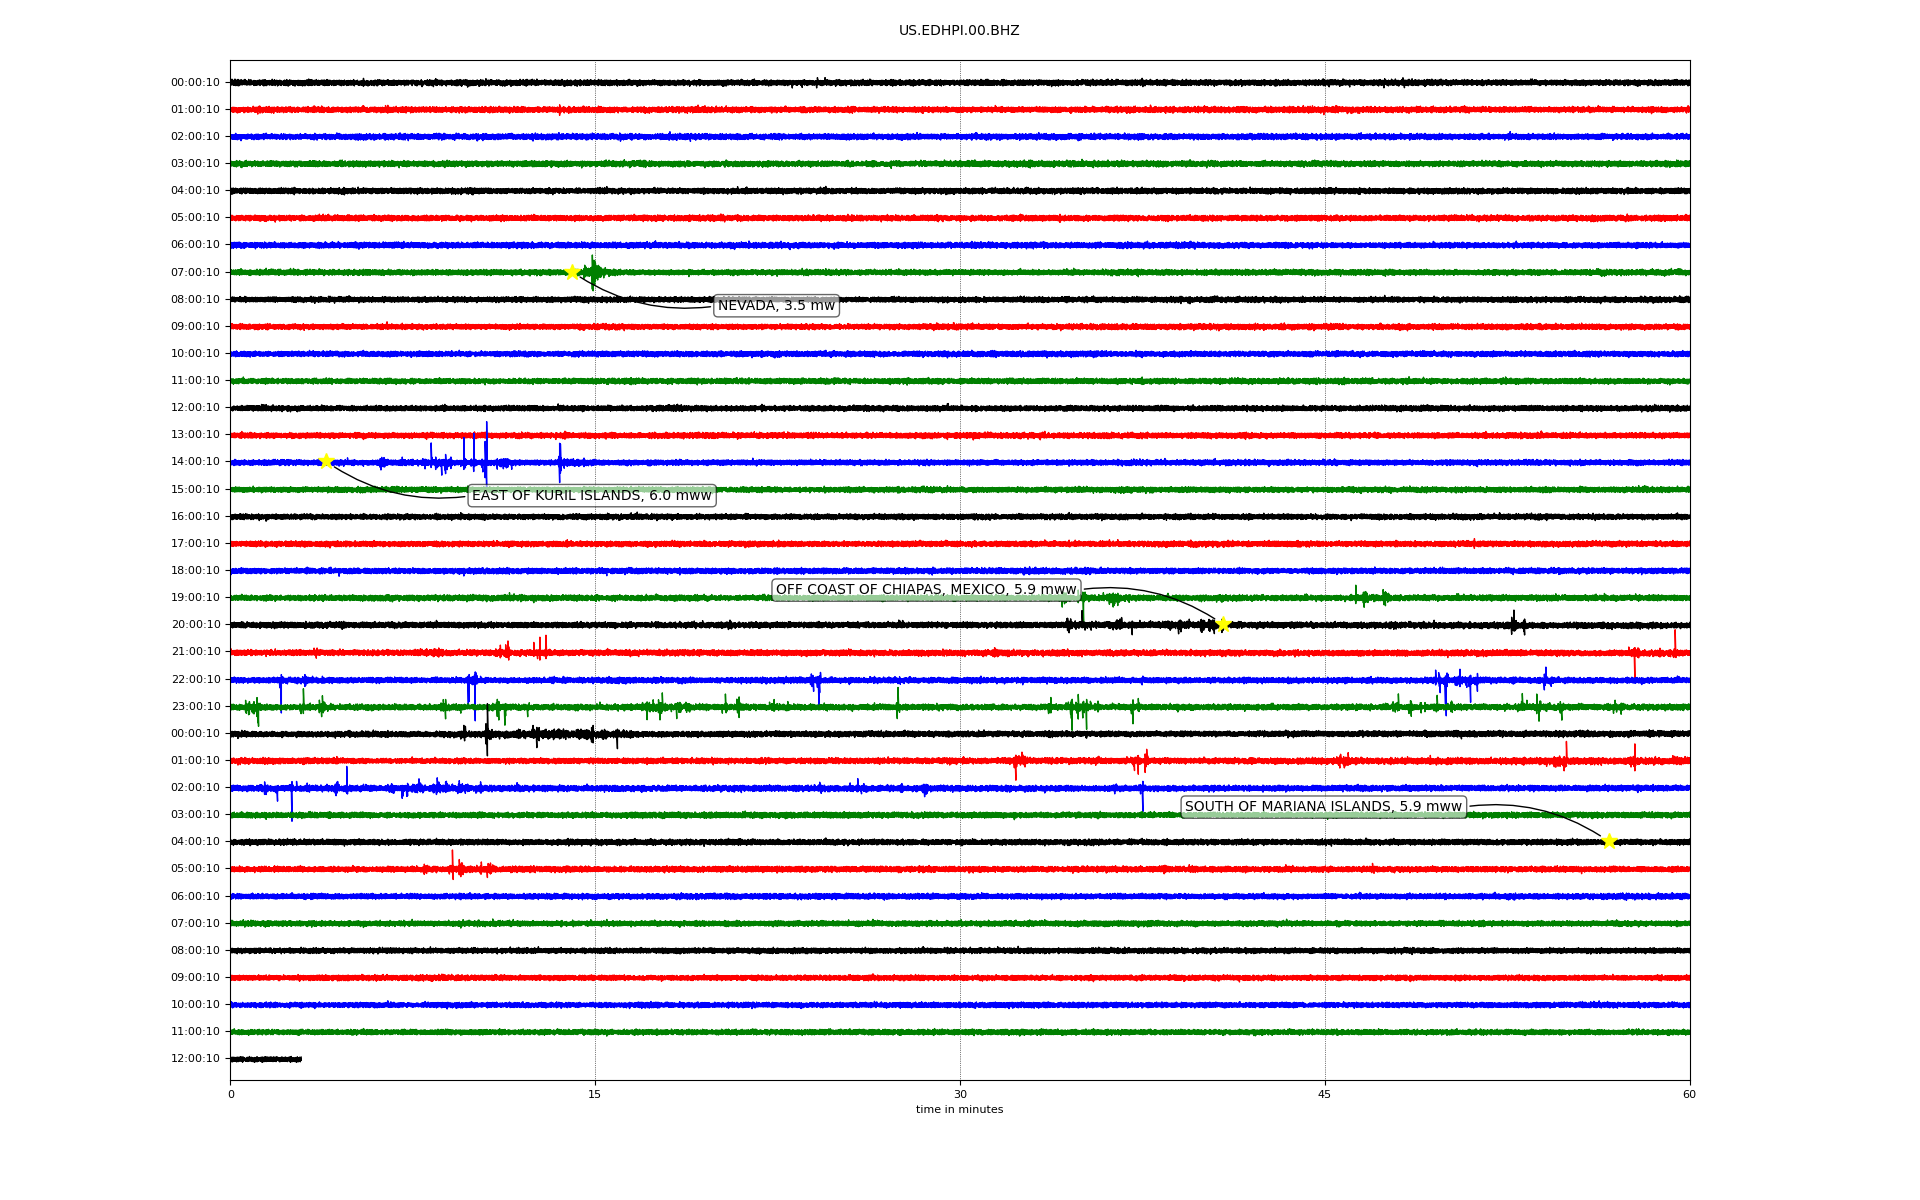
Task: Click the x-axis tick label 60
Action: coord(1689,1094)
